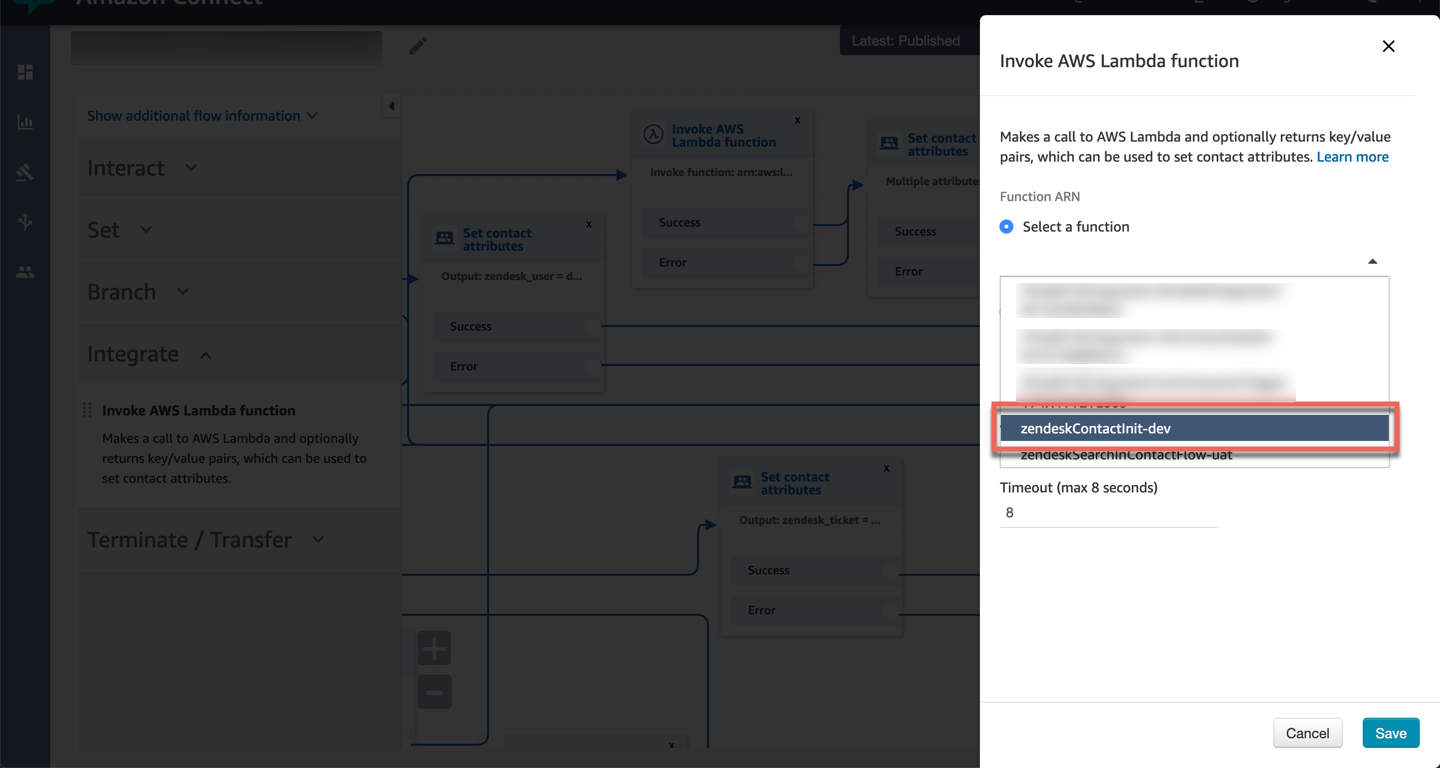Screen dimensions: 1440x768
Task: Click the Lambda icon on the Invoke block
Action: [x=653, y=135]
